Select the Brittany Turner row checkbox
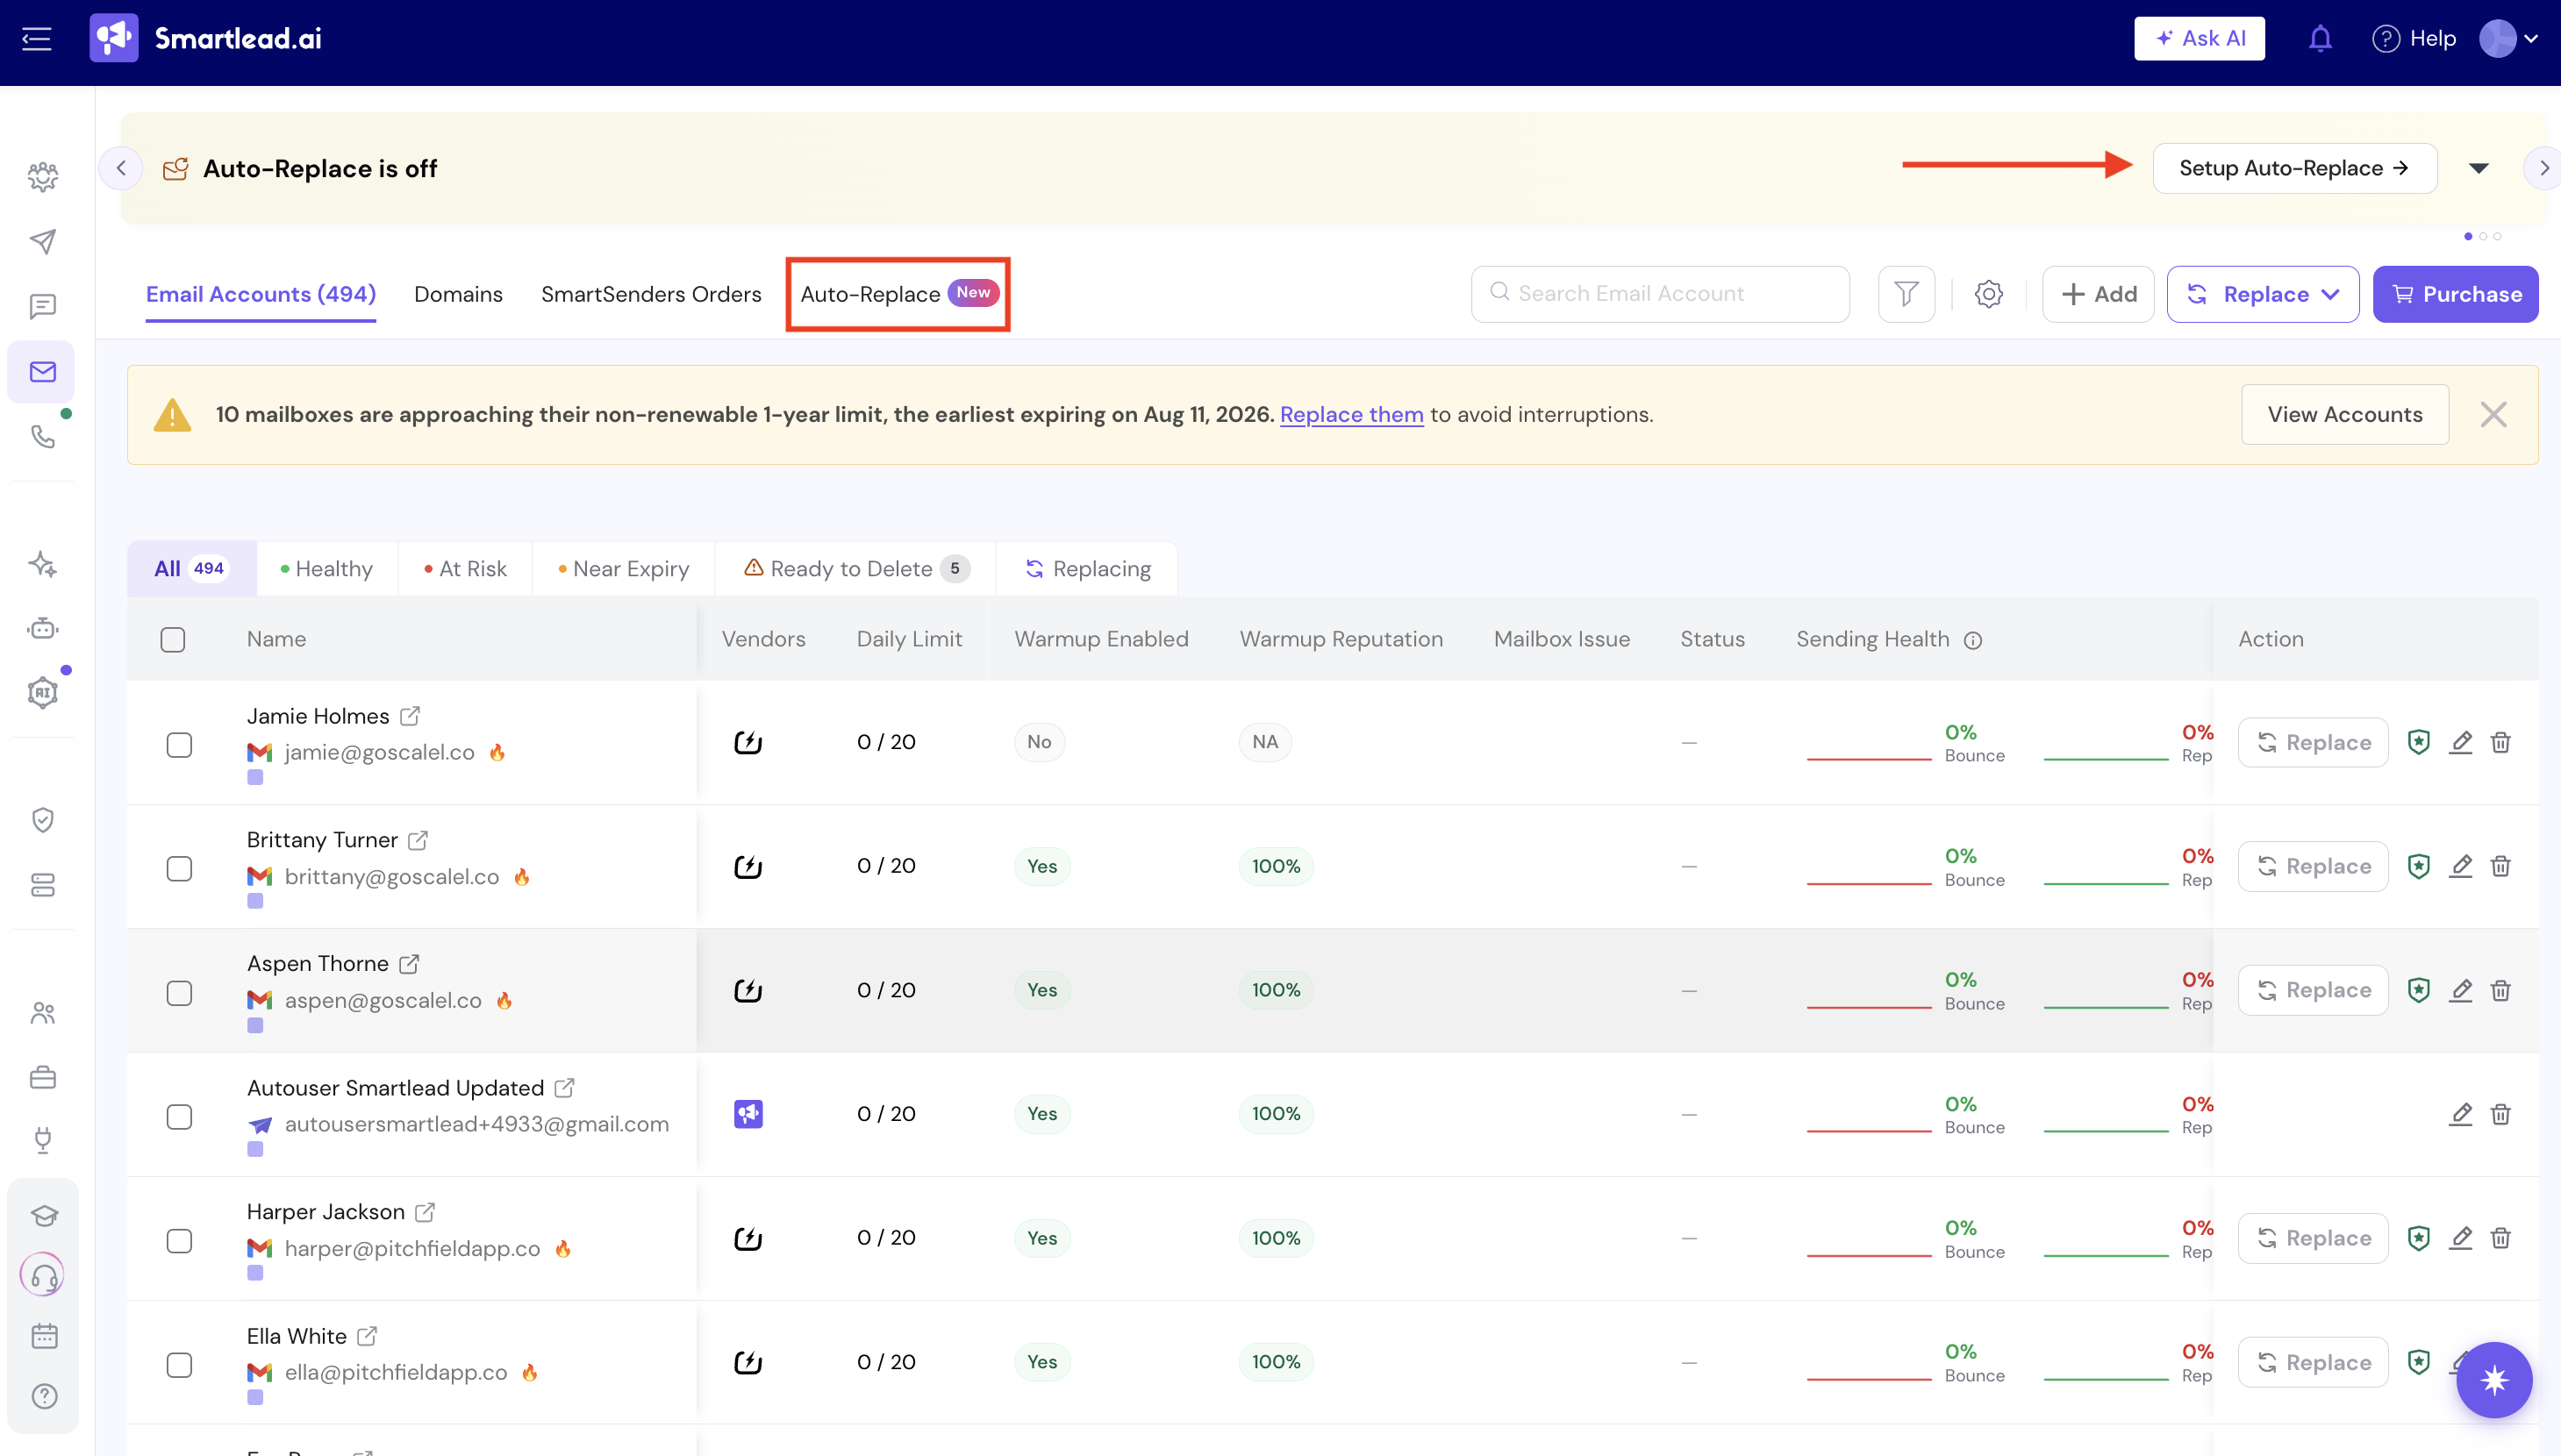Screen dimensions: 2561x1456 (x=179, y=869)
